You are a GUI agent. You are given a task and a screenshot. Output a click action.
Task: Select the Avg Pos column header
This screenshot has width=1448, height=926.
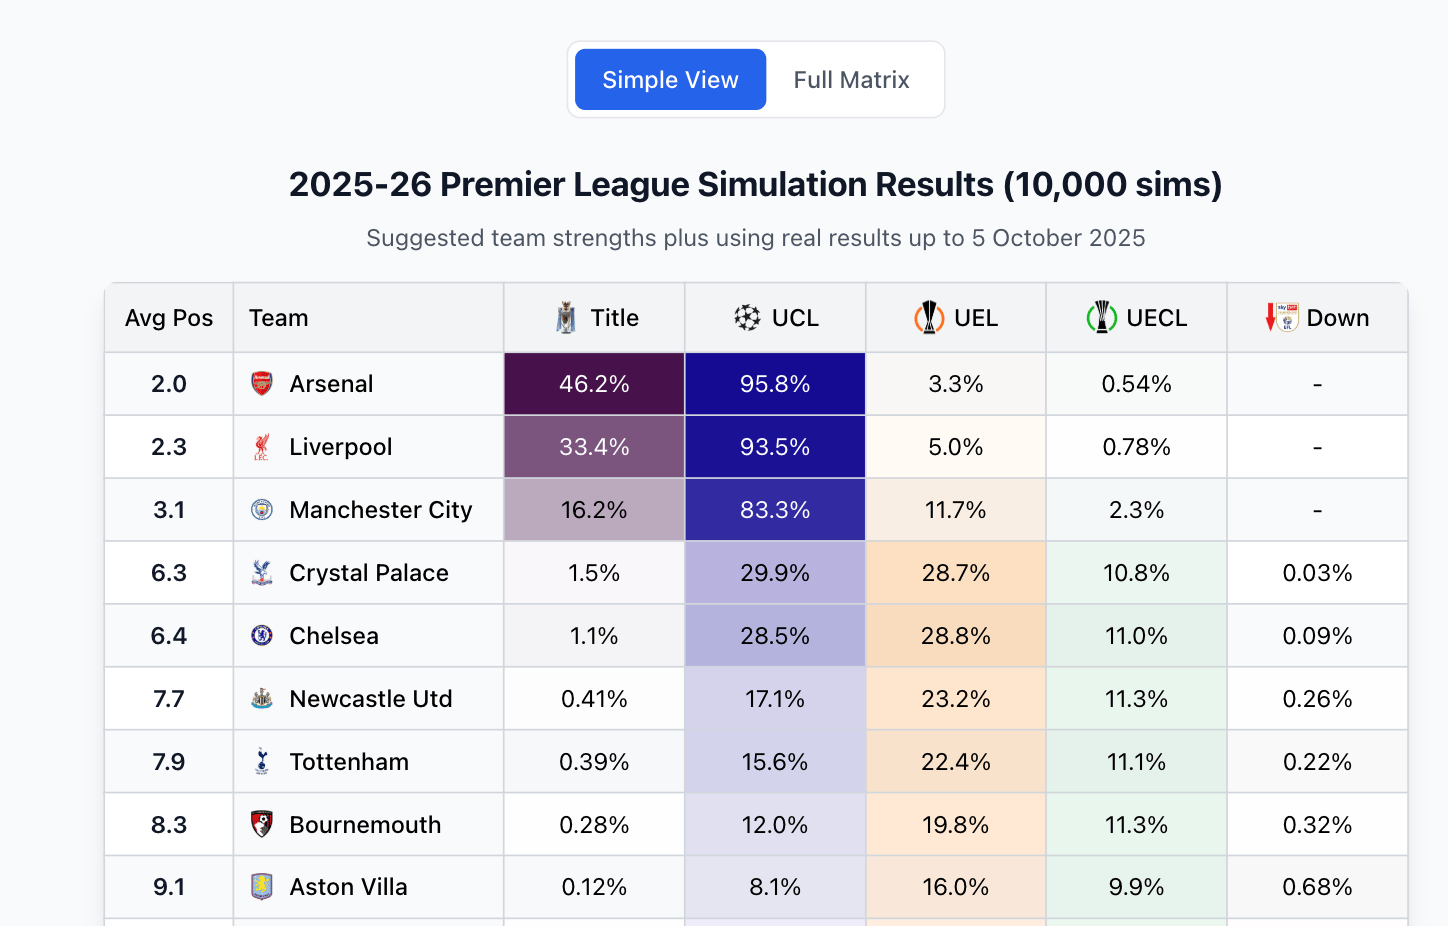tap(169, 318)
